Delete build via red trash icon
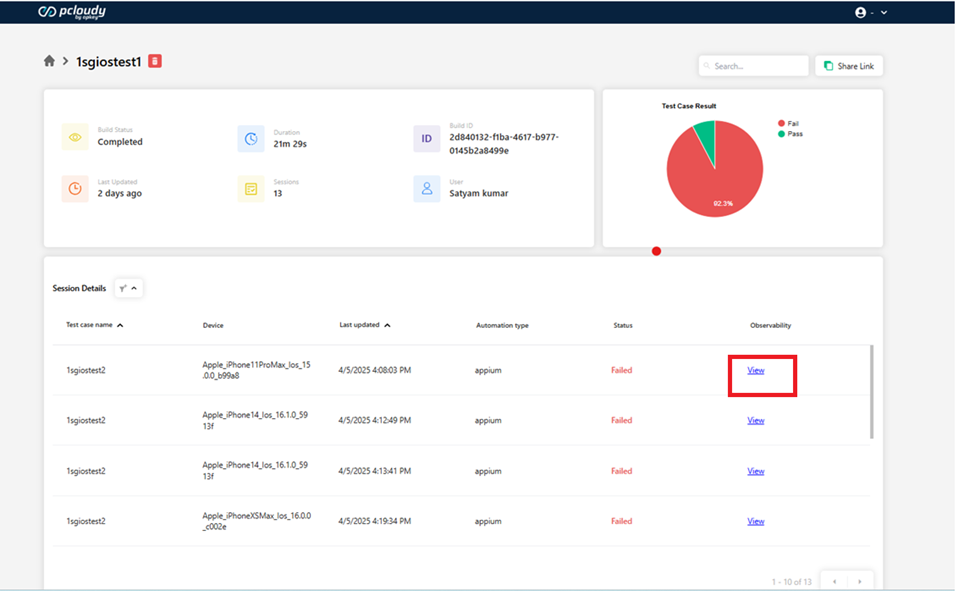Screen dimensions: 975x591 point(155,61)
